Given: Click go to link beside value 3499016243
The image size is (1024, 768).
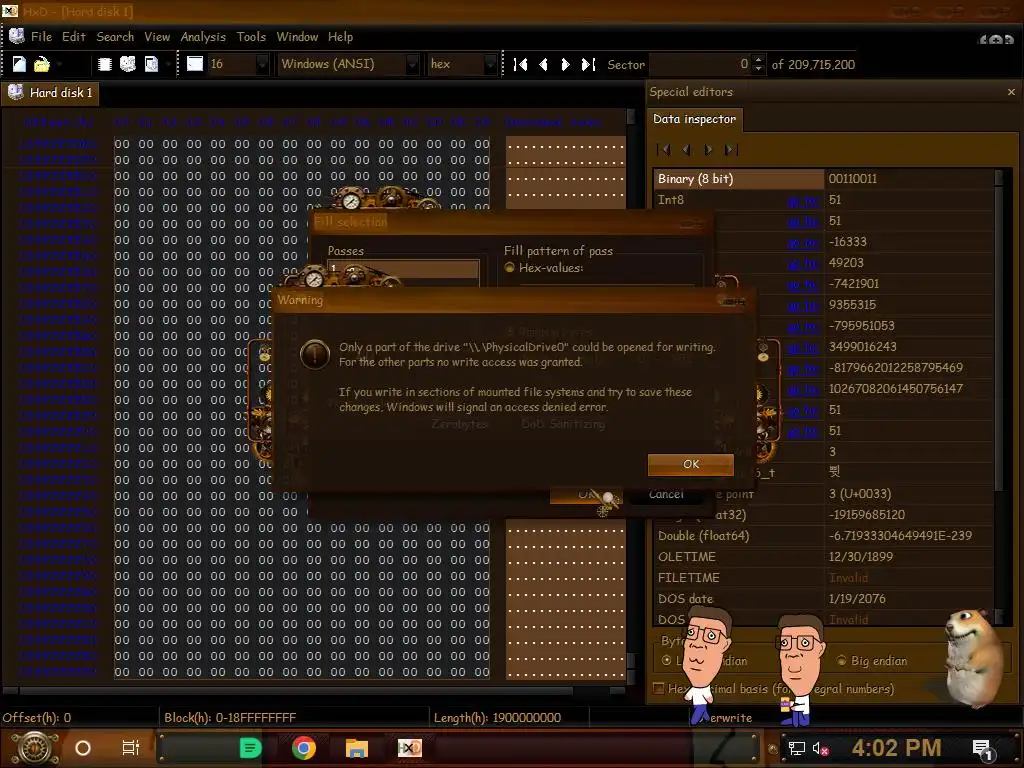Looking at the screenshot, I should tap(803, 348).
